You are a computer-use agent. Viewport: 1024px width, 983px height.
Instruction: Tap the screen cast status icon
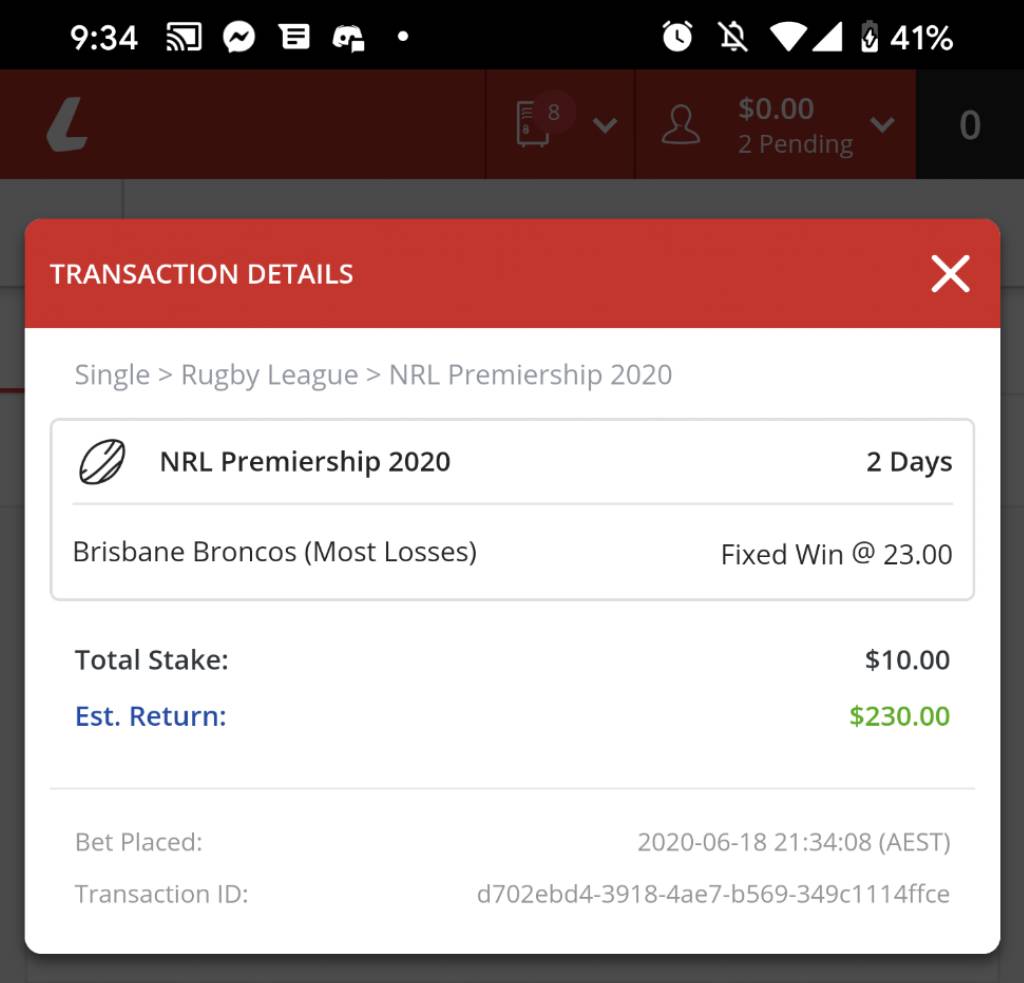coord(184,37)
